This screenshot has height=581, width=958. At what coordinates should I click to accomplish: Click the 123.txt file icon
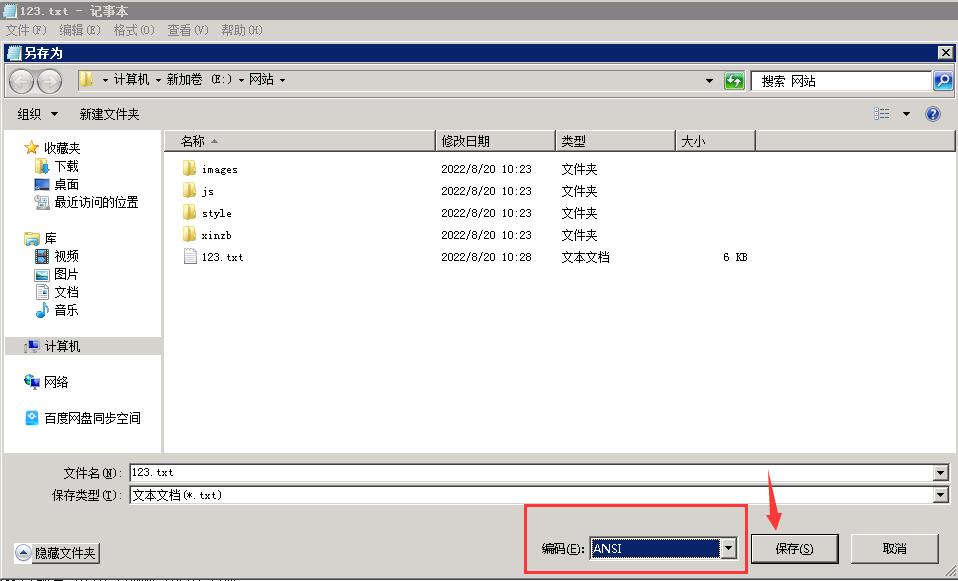pos(190,257)
